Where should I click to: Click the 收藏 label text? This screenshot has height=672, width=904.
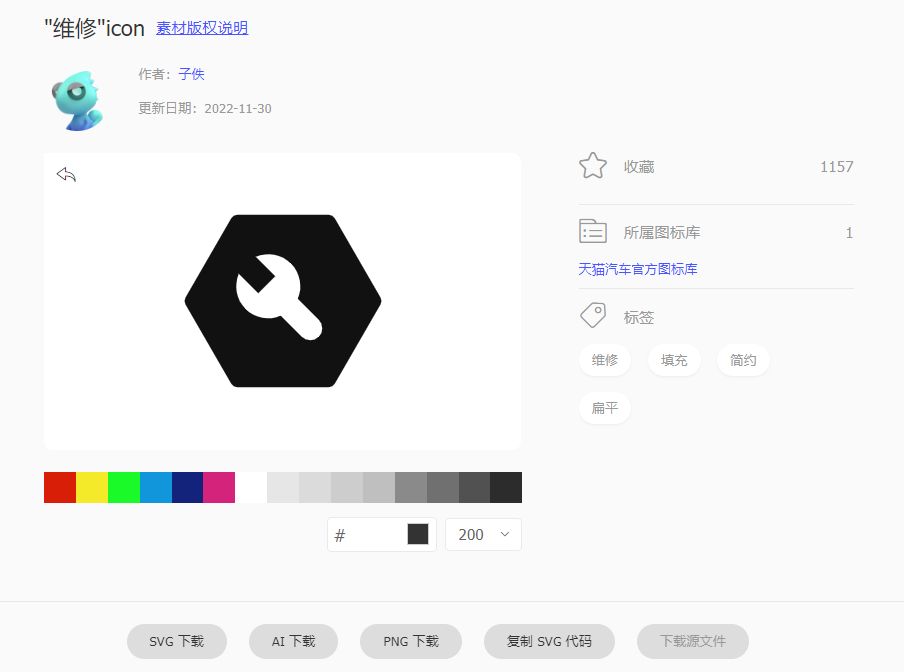tap(639, 167)
